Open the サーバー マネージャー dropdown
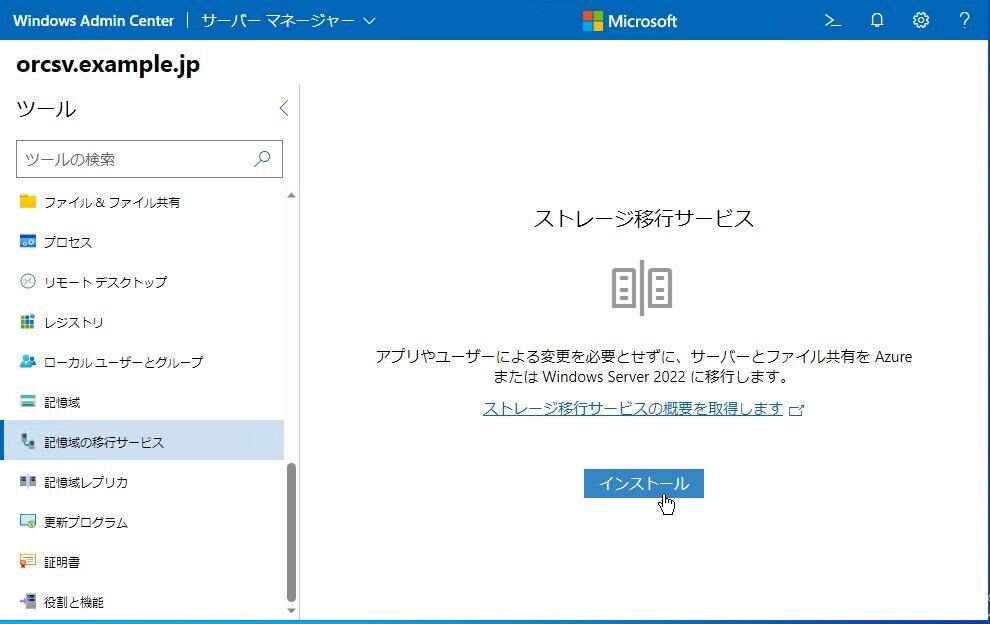Image resolution: width=990 pixels, height=624 pixels. coord(289,20)
